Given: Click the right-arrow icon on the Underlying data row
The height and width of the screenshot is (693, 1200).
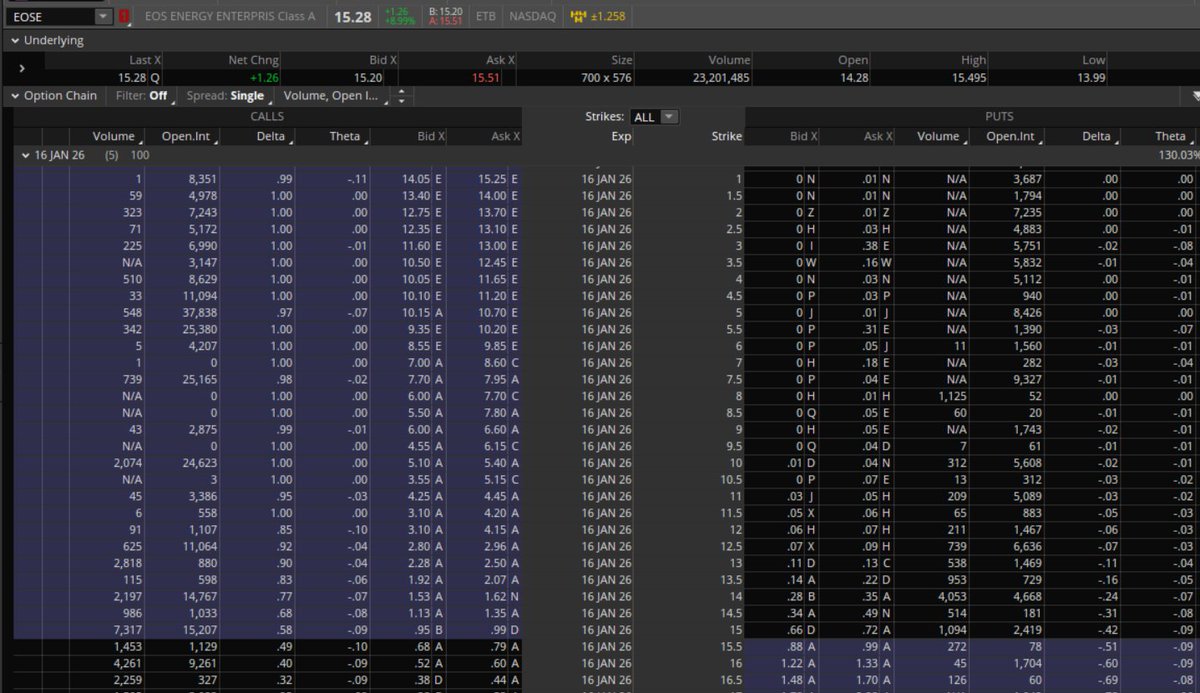Looking at the screenshot, I should click(22, 69).
